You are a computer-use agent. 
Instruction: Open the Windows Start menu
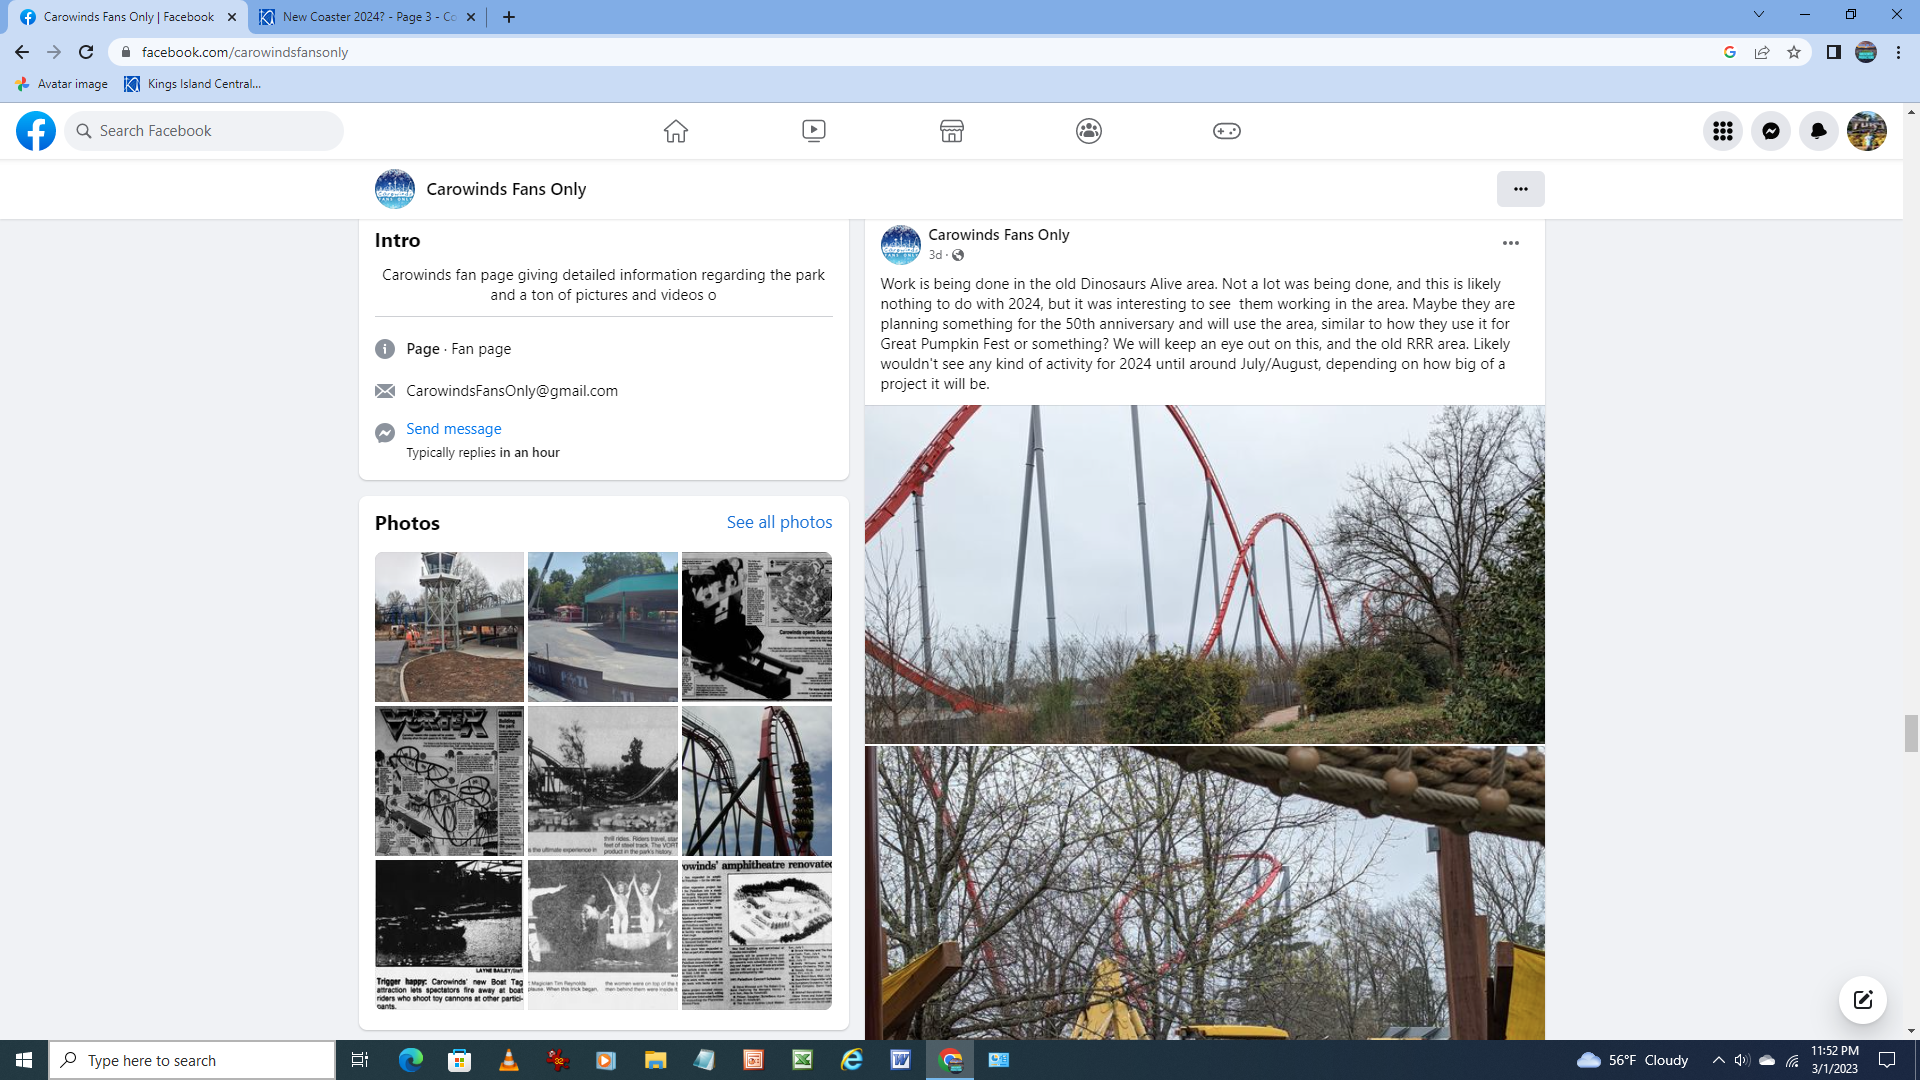(24, 1060)
